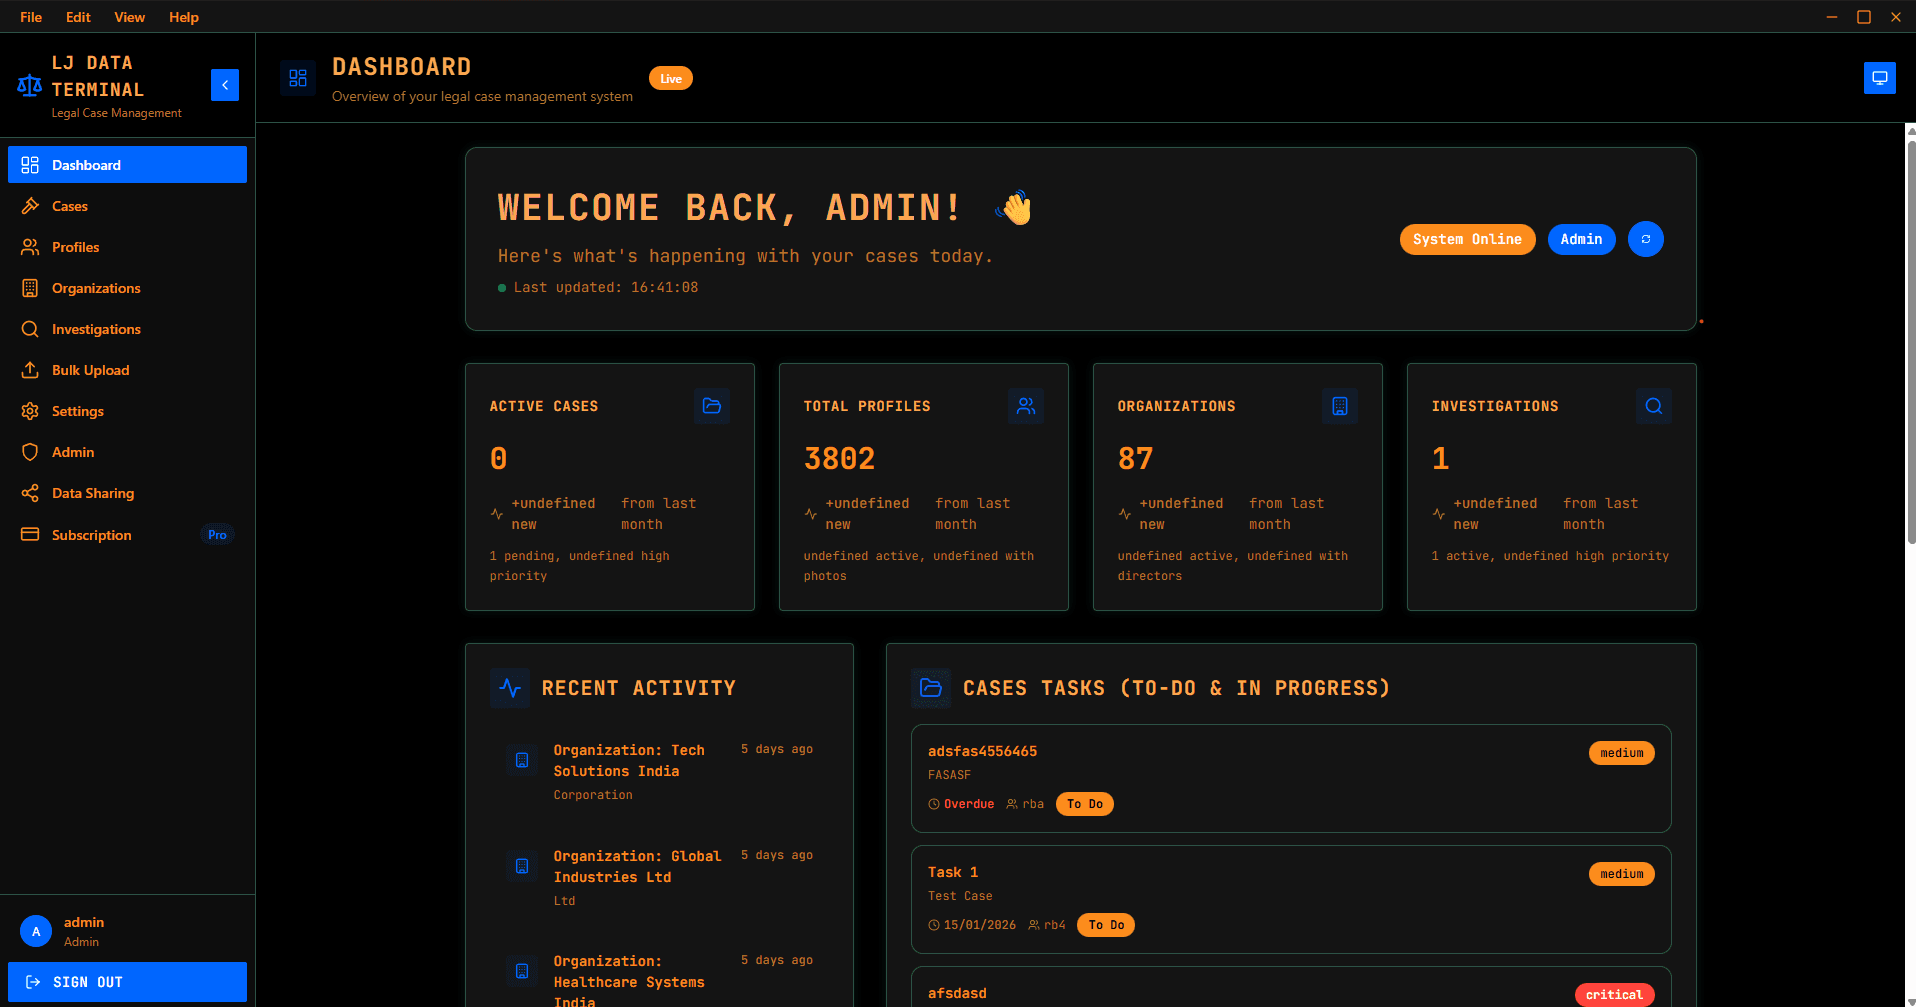This screenshot has height=1007, width=1916.
Task: Click the Admin shield icon in the sidebar
Action: coord(31,452)
